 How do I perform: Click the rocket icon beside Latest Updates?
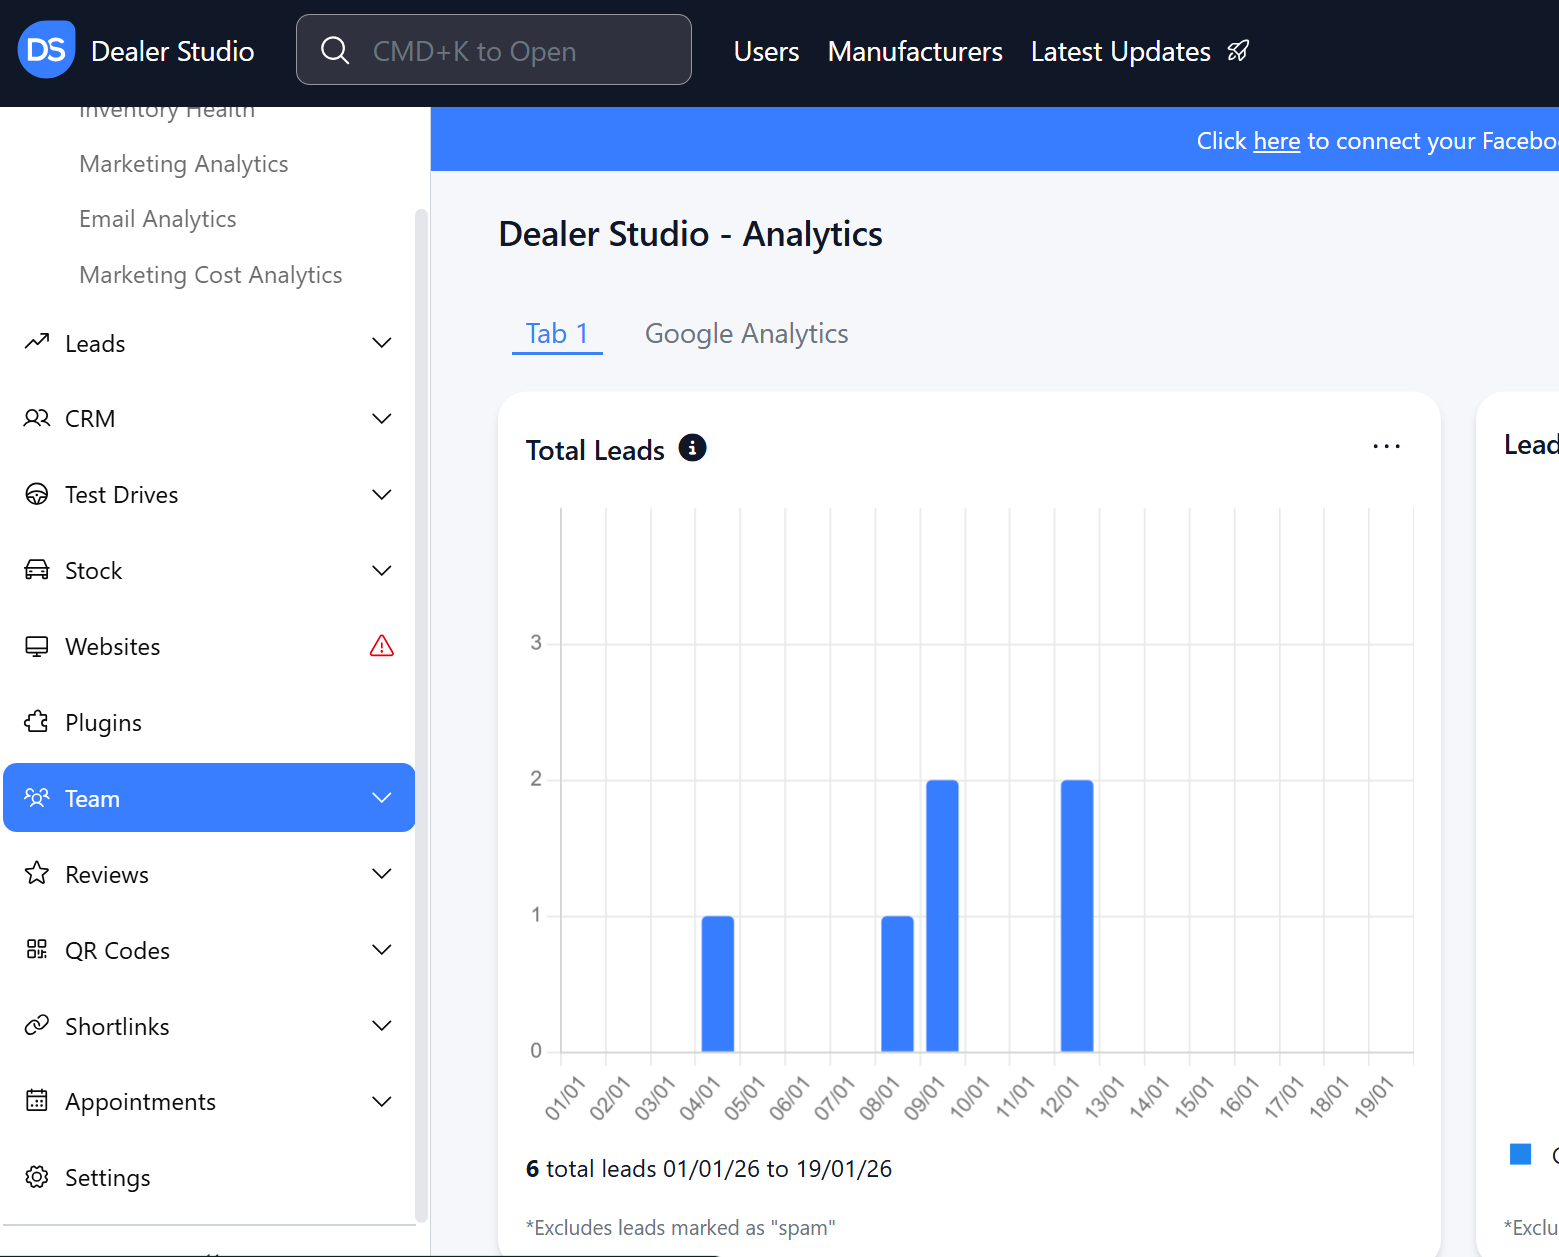(x=1238, y=51)
